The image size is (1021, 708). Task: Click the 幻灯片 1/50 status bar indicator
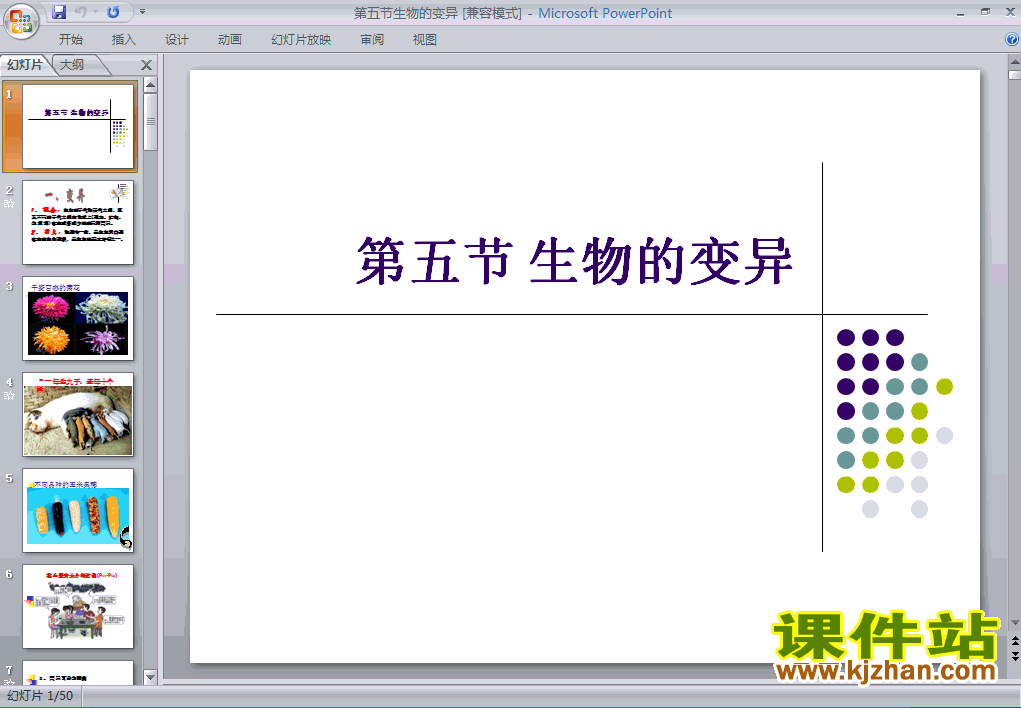click(40, 696)
